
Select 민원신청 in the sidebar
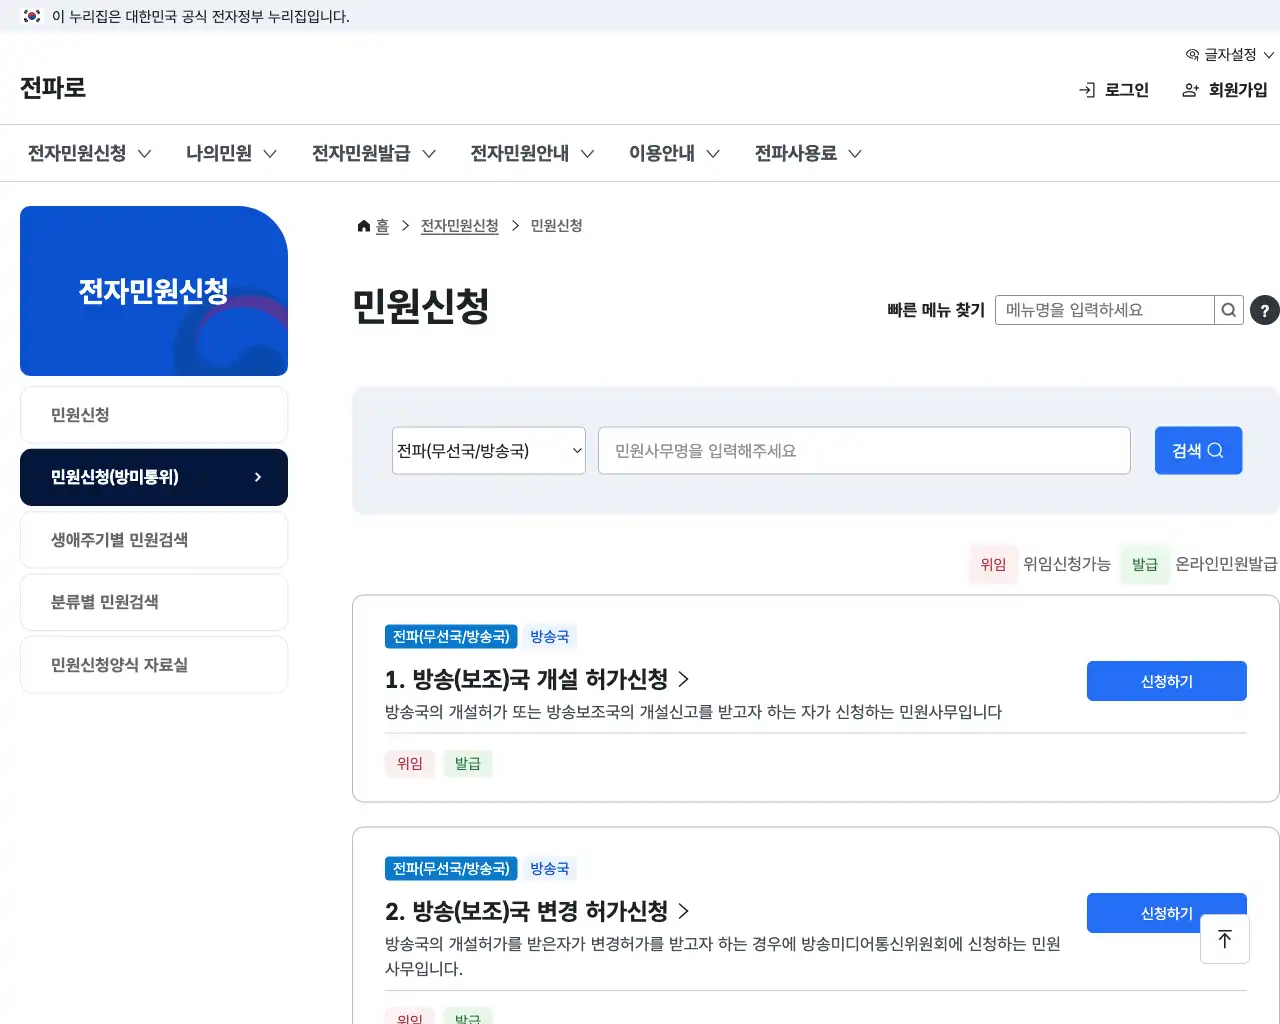tap(154, 415)
